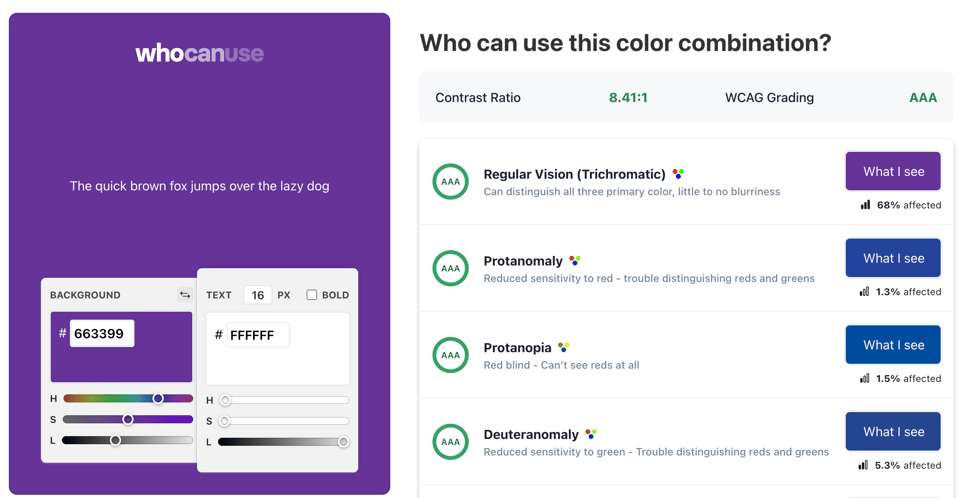Click the text lightness slider handle

coord(343,442)
